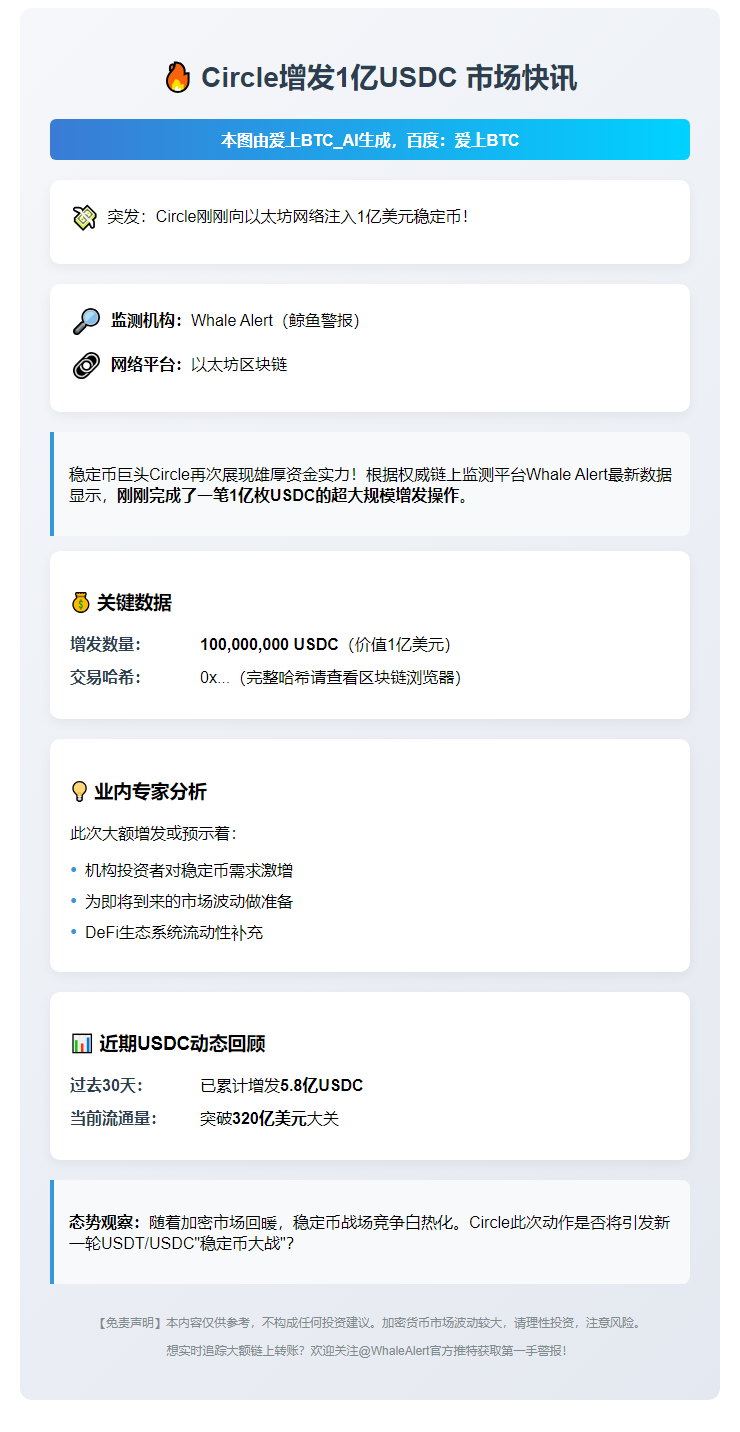The width and height of the screenshot is (740, 1432).
Task: Click the value 以太坊区块链
Action: pyautogui.click(x=239, y=365)
